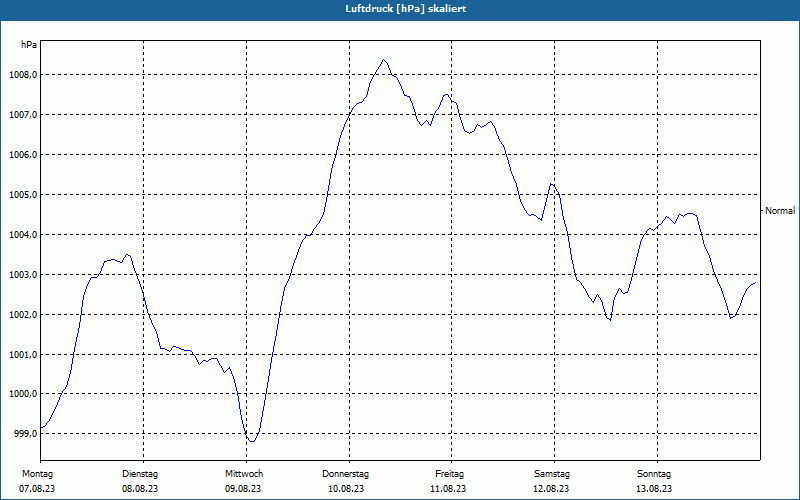
Task: Click the 1003,0 axis label
Action: pyautogui.click(x=23, y=274)
